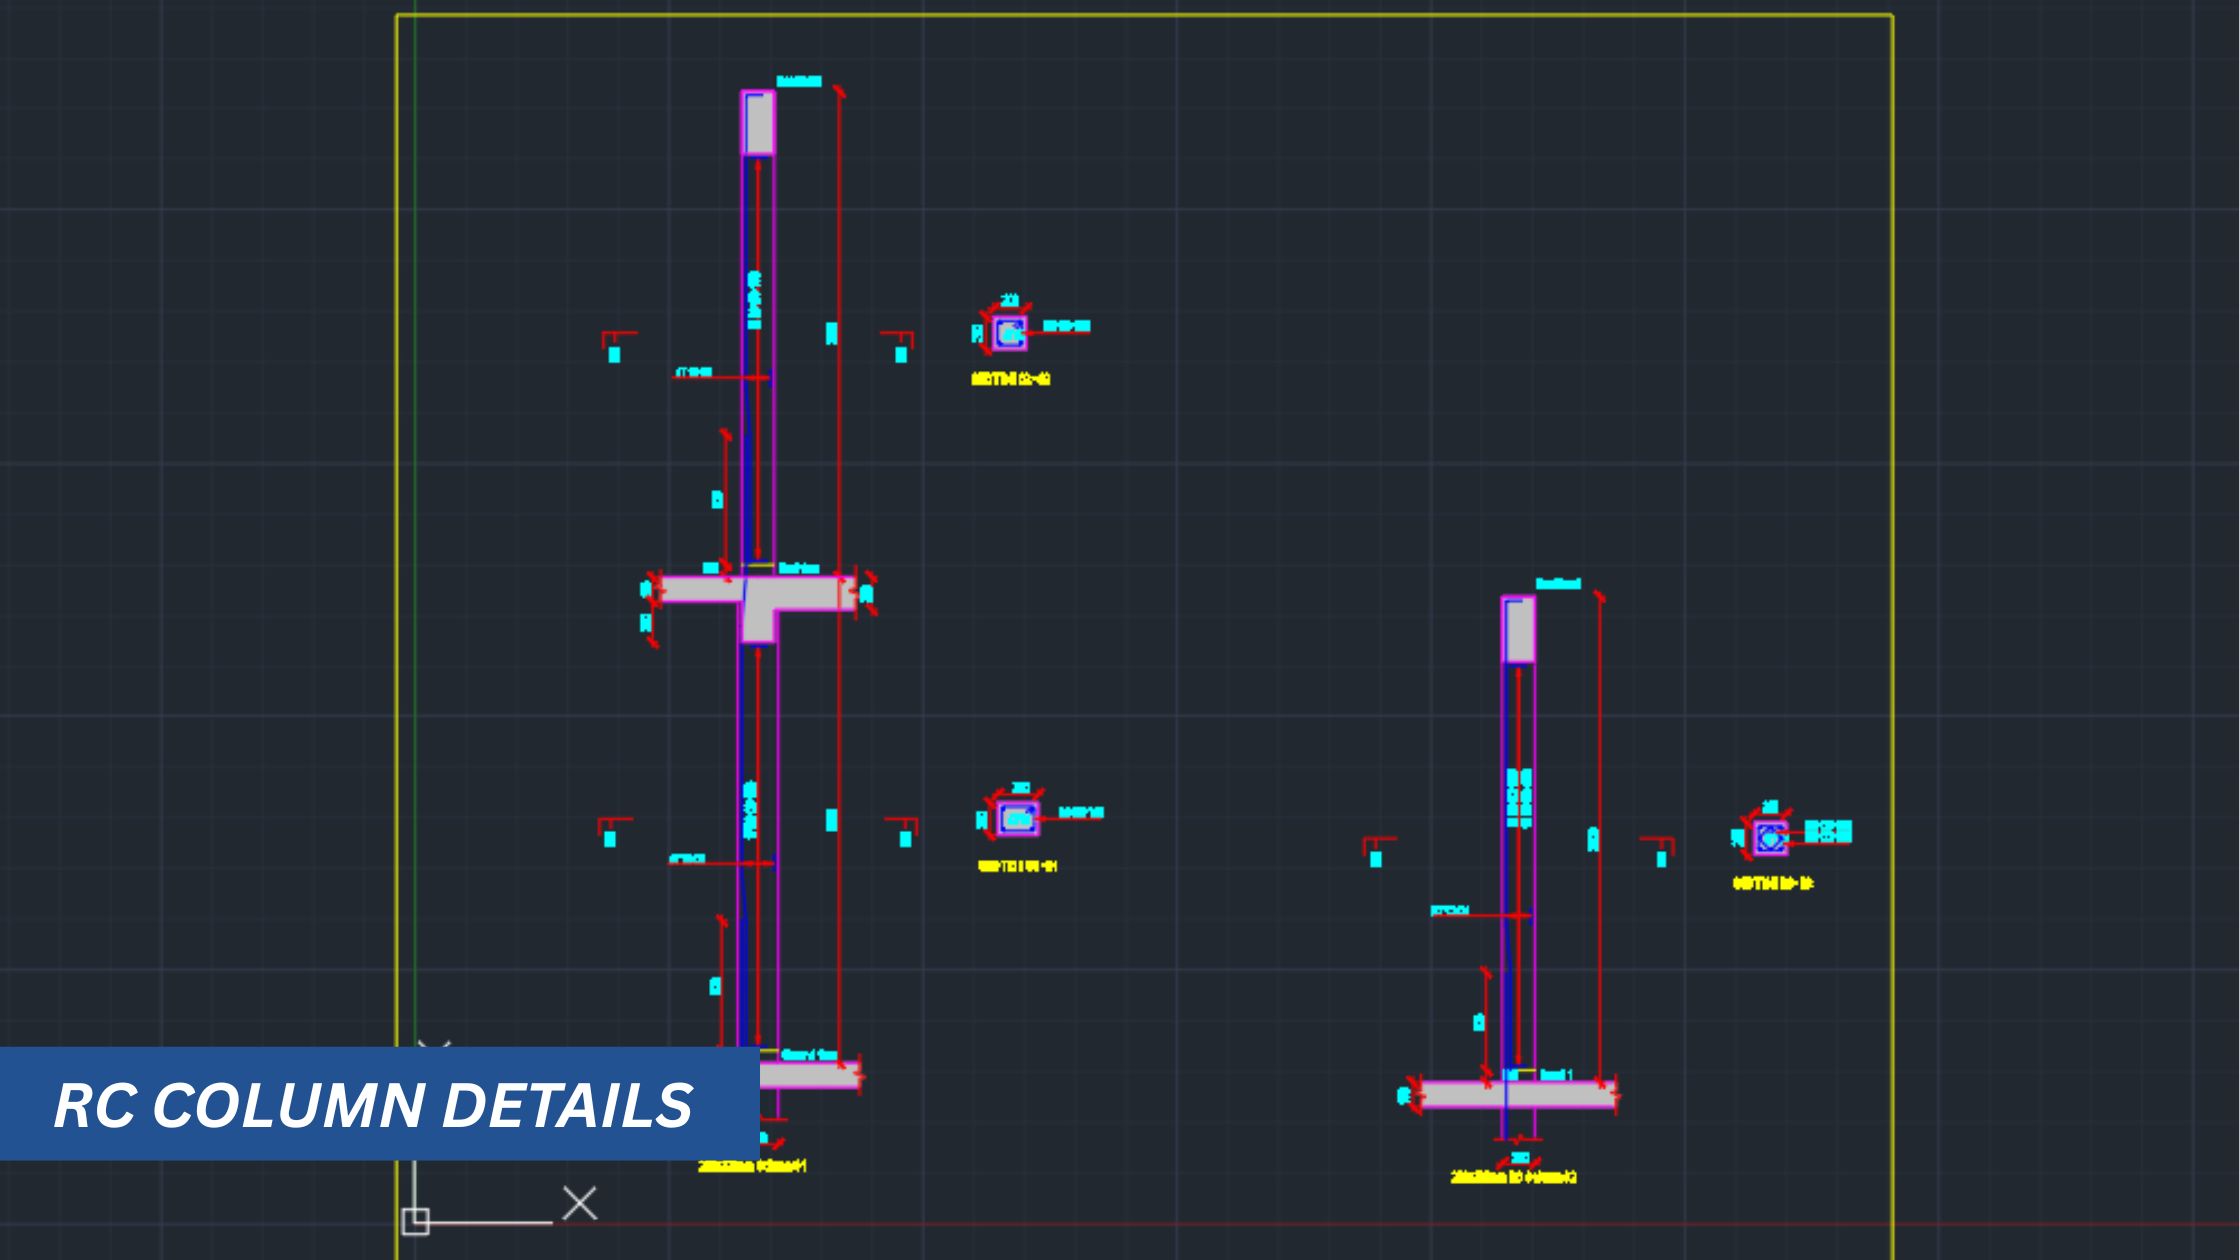This screenshot has width=2240, height=1260.
Task: Select the lower-left column cross-section rectangle
Action: click(x=1018, y=819)
